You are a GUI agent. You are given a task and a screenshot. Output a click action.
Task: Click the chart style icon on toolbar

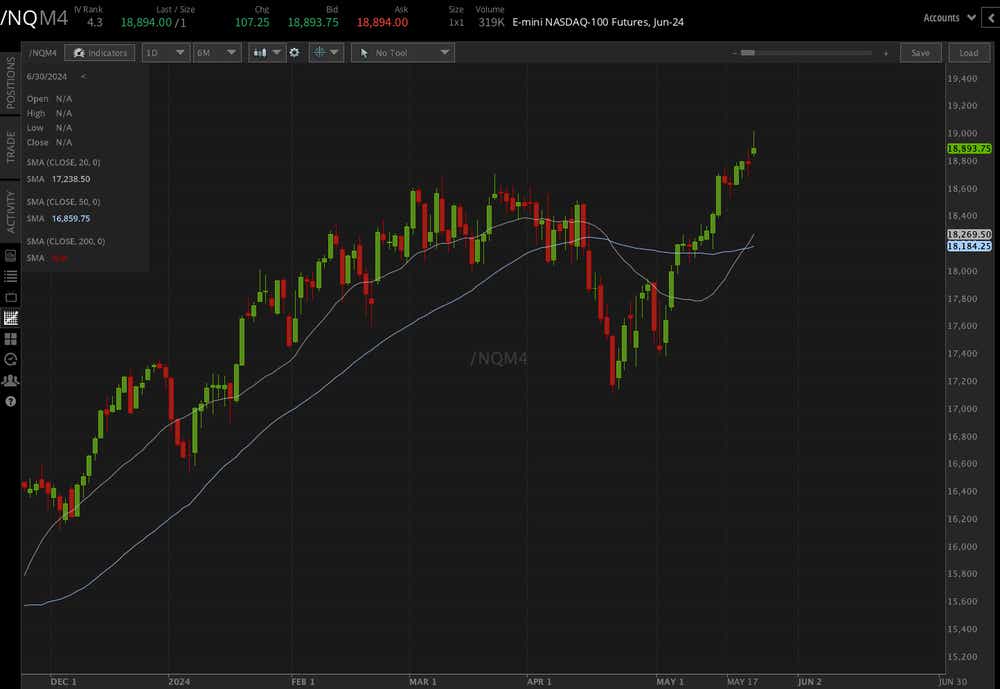[x=260, y=52]
